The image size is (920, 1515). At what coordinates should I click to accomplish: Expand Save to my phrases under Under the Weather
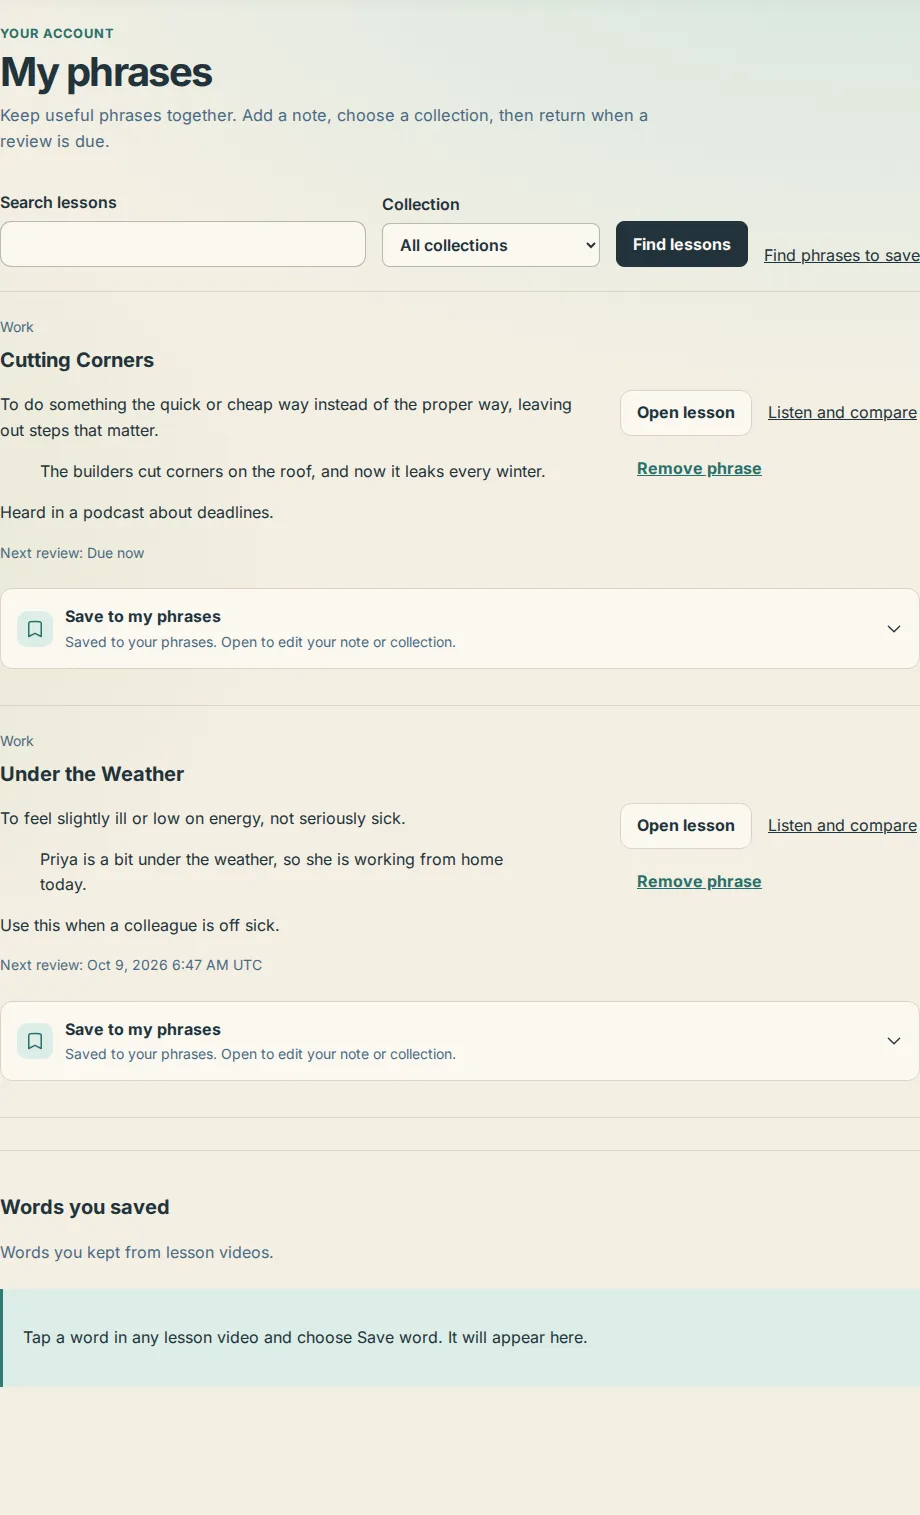tap(460, 1041)
